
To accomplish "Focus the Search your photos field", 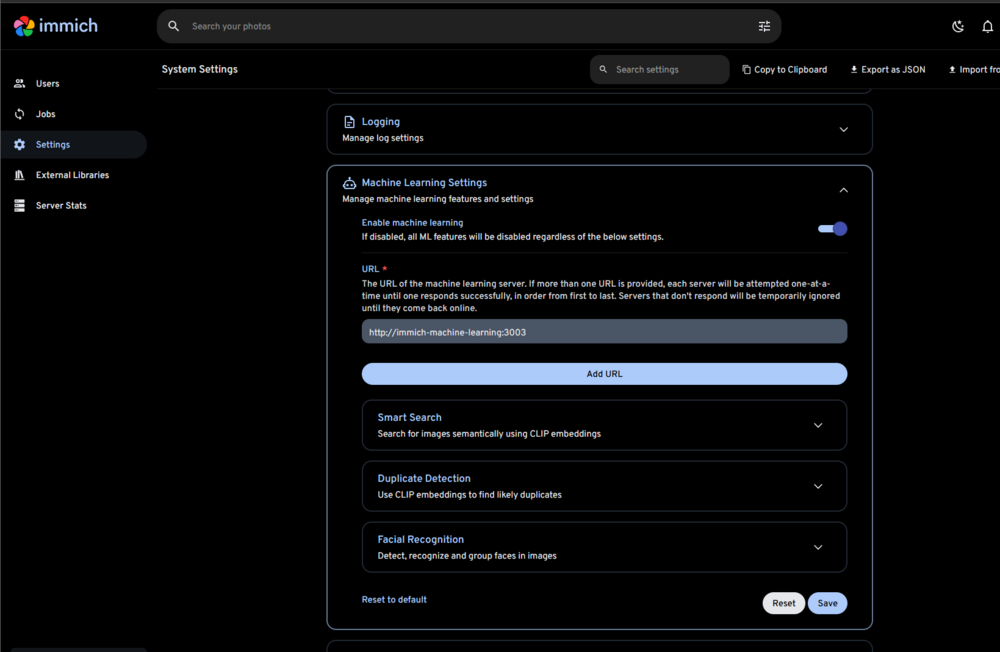I will 469,26.
